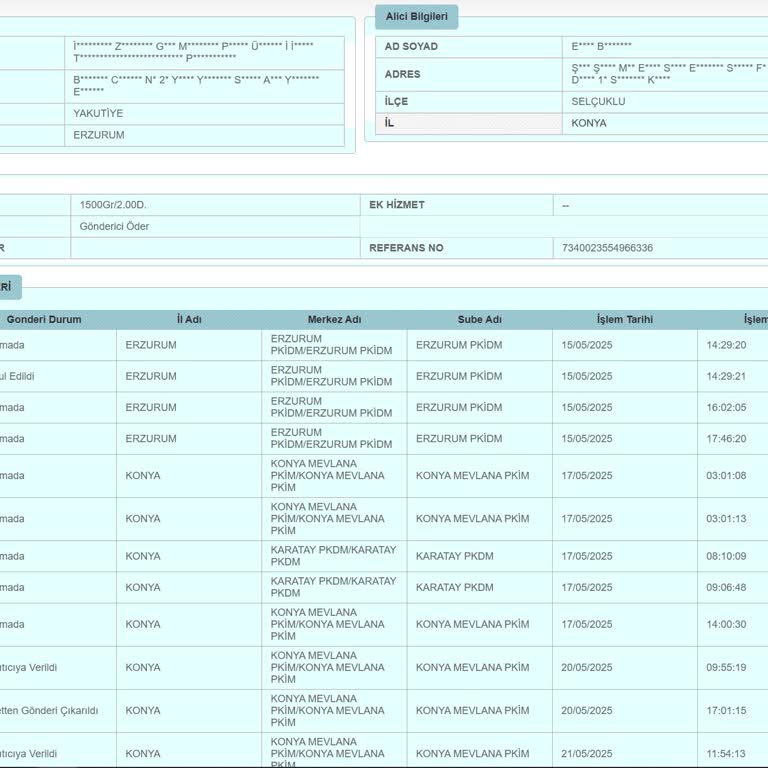
Task: Select the row dated 20/05/2025 at 17:01:15
Action: [x=384, y=711]
